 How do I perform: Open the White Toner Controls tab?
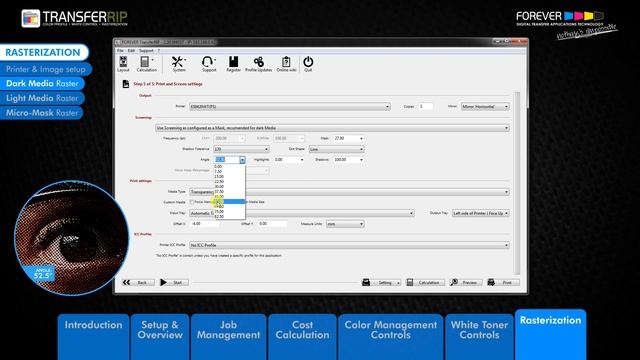[479, 336]
